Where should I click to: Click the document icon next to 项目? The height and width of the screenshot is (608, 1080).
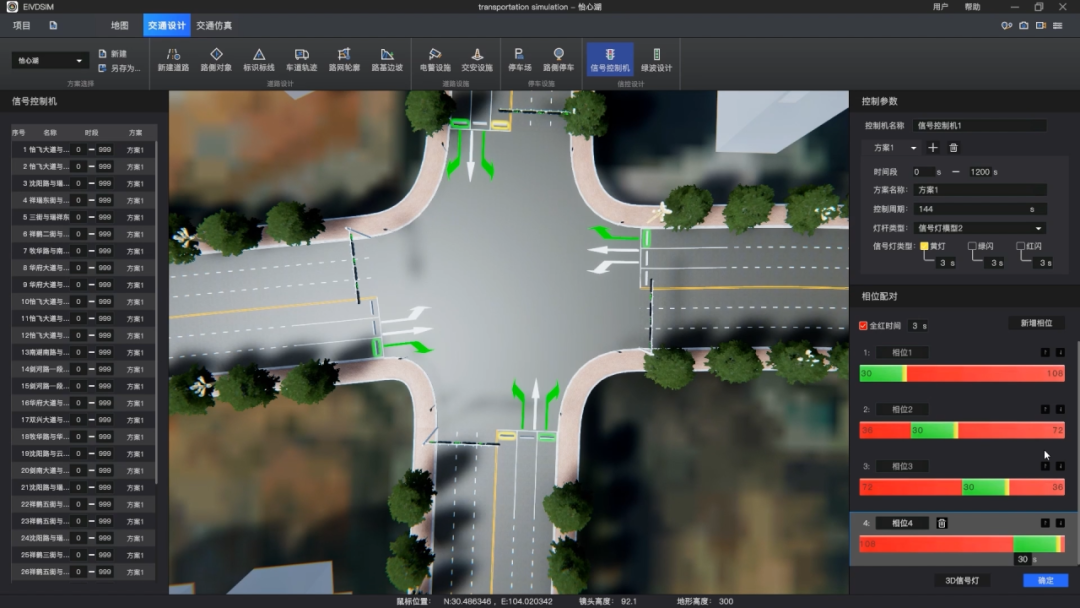click(53, 25)
